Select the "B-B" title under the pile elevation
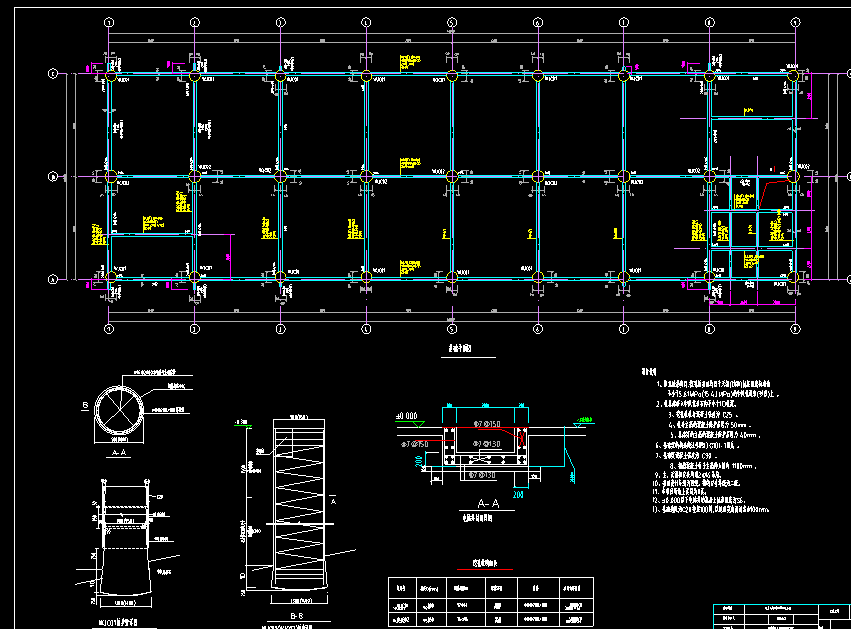The image size is (851, 629). pyautogui.click(x=297, y=616)
